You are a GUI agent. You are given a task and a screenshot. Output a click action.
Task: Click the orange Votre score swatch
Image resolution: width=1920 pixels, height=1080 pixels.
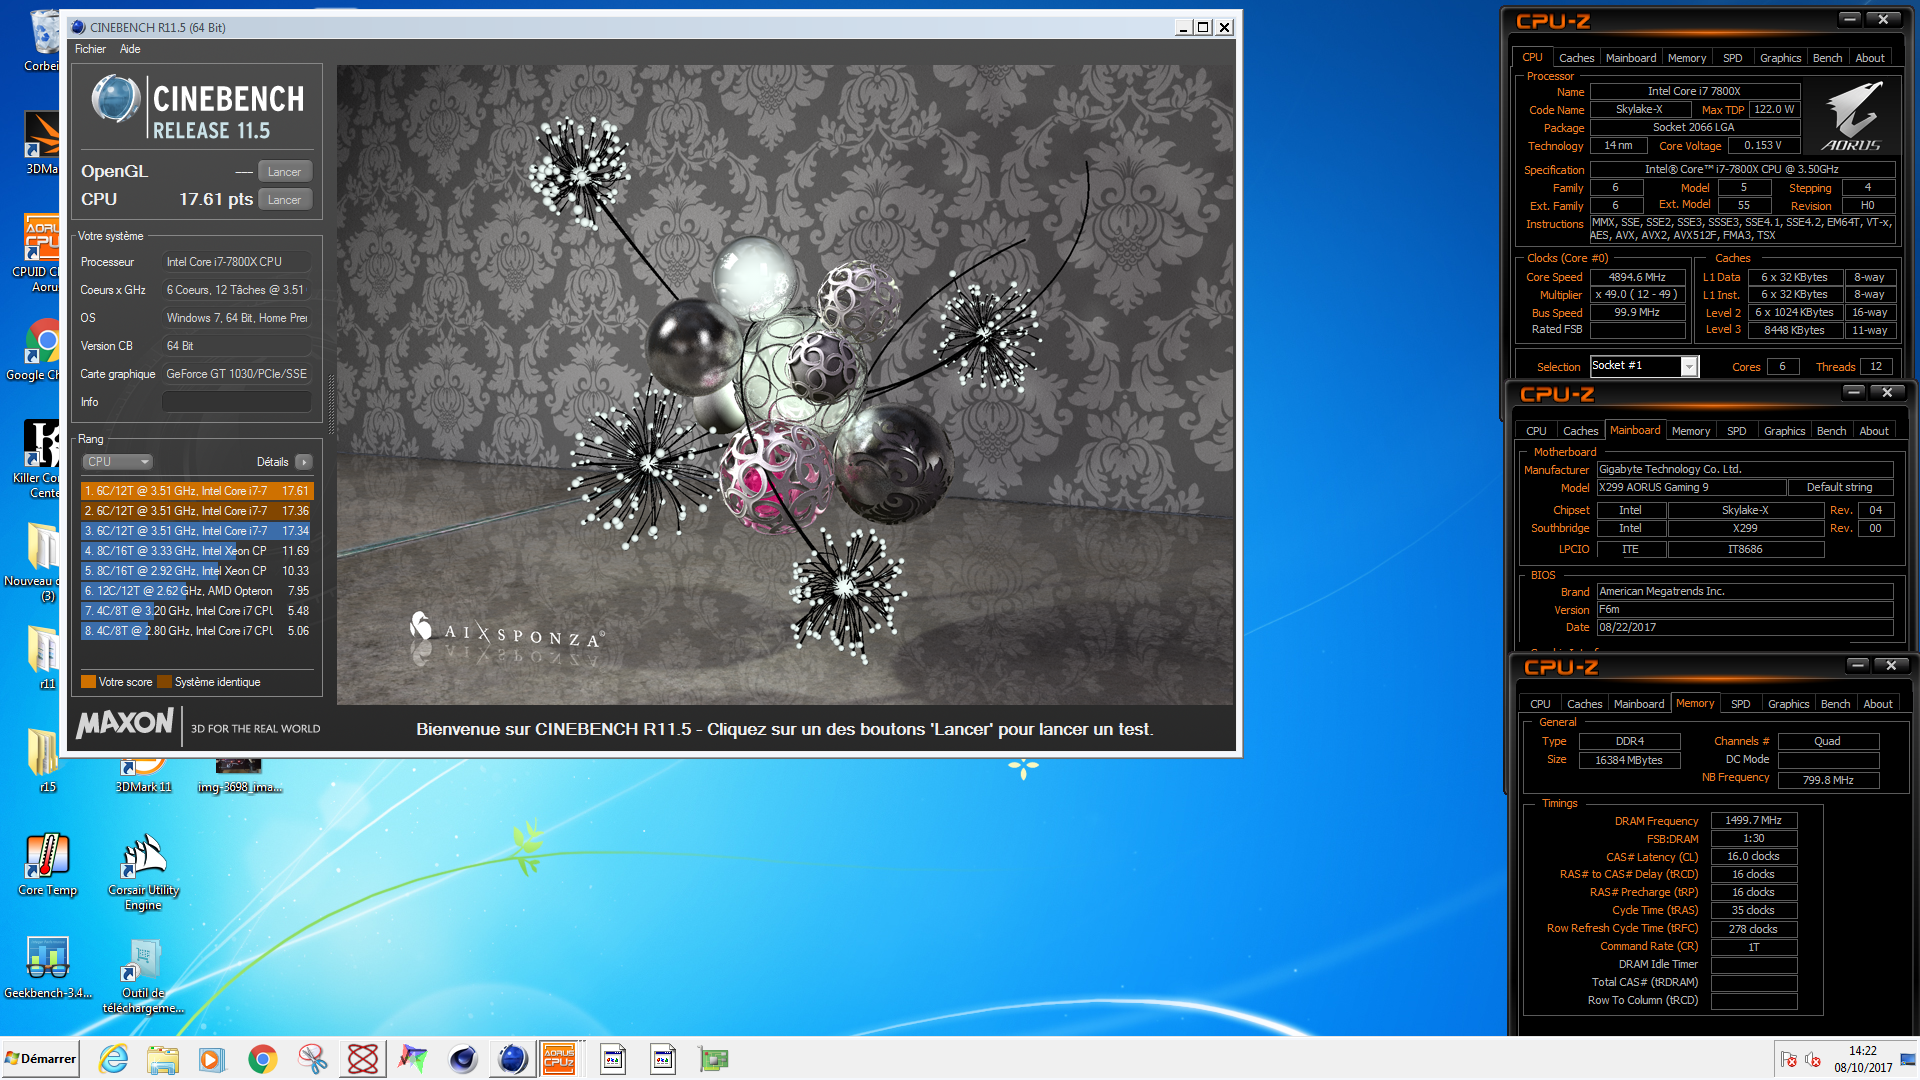point(88,682)
